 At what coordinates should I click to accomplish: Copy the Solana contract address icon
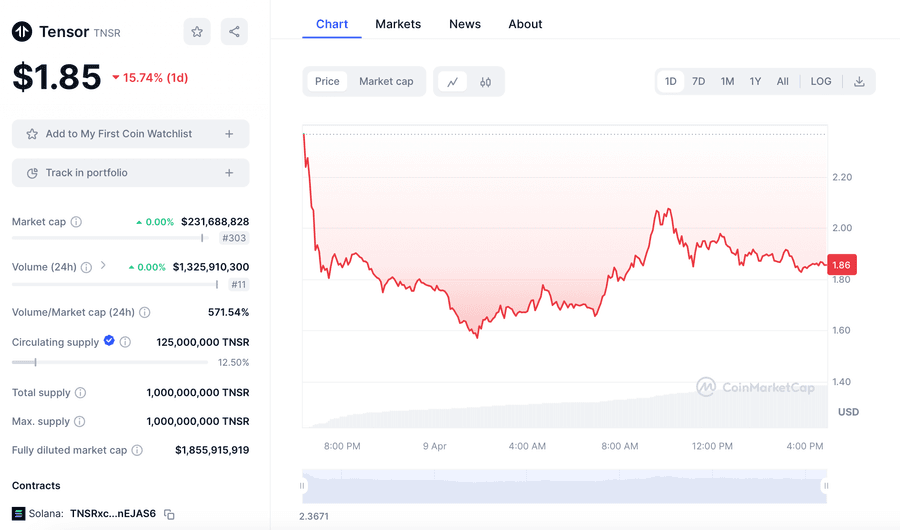(169, 514)
